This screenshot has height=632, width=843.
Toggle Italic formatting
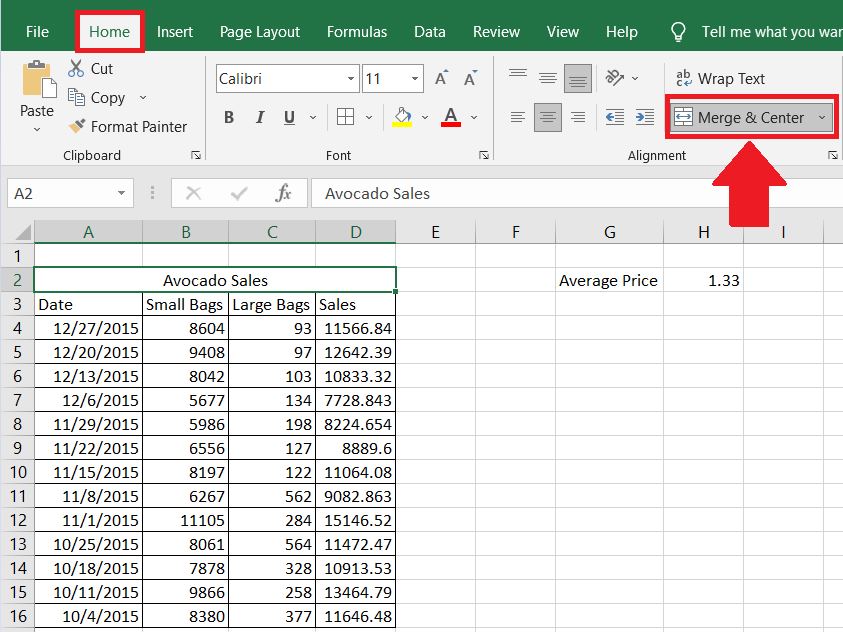(x=260, y=117)
